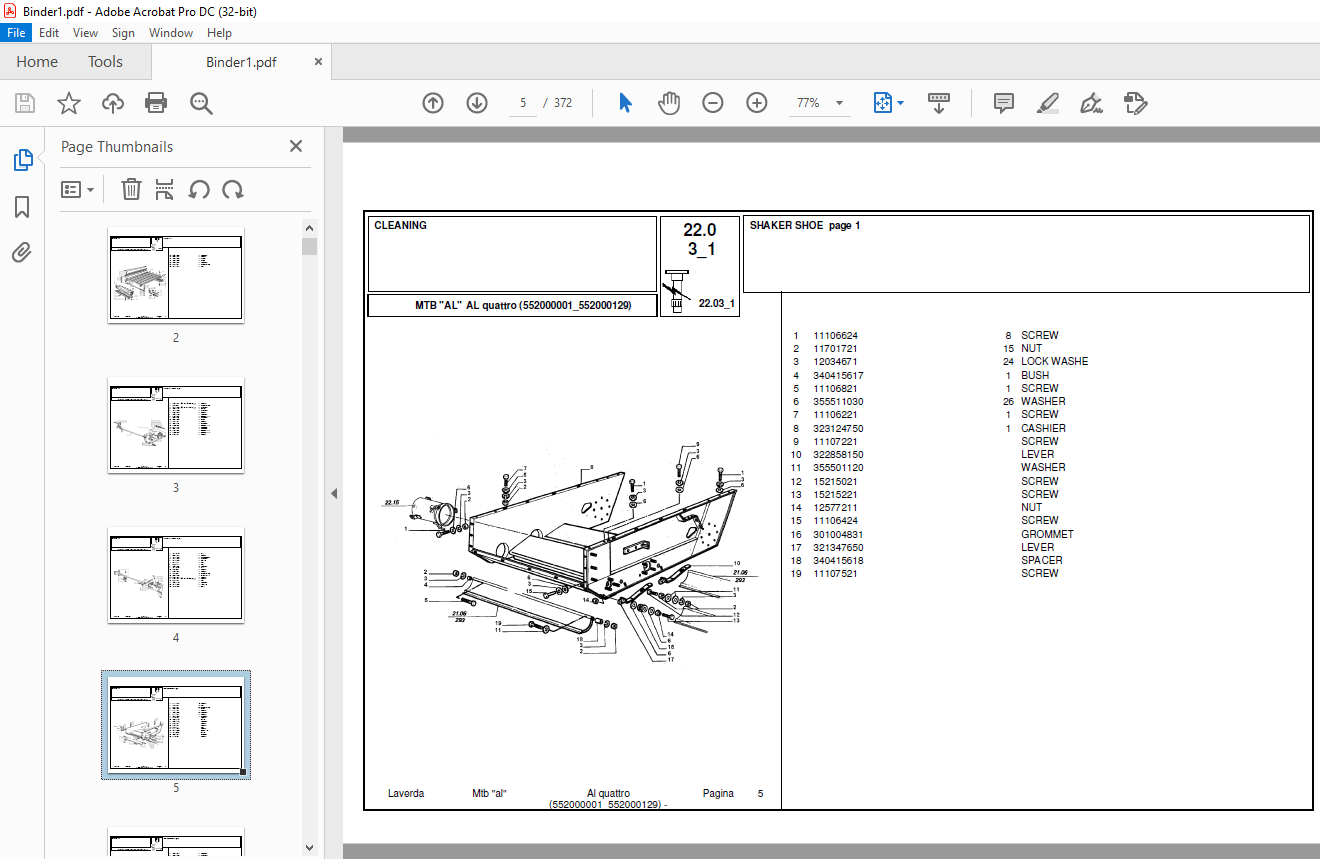Select page 3 thumbnail
The image size is (1320, 859).
[176, 427]
